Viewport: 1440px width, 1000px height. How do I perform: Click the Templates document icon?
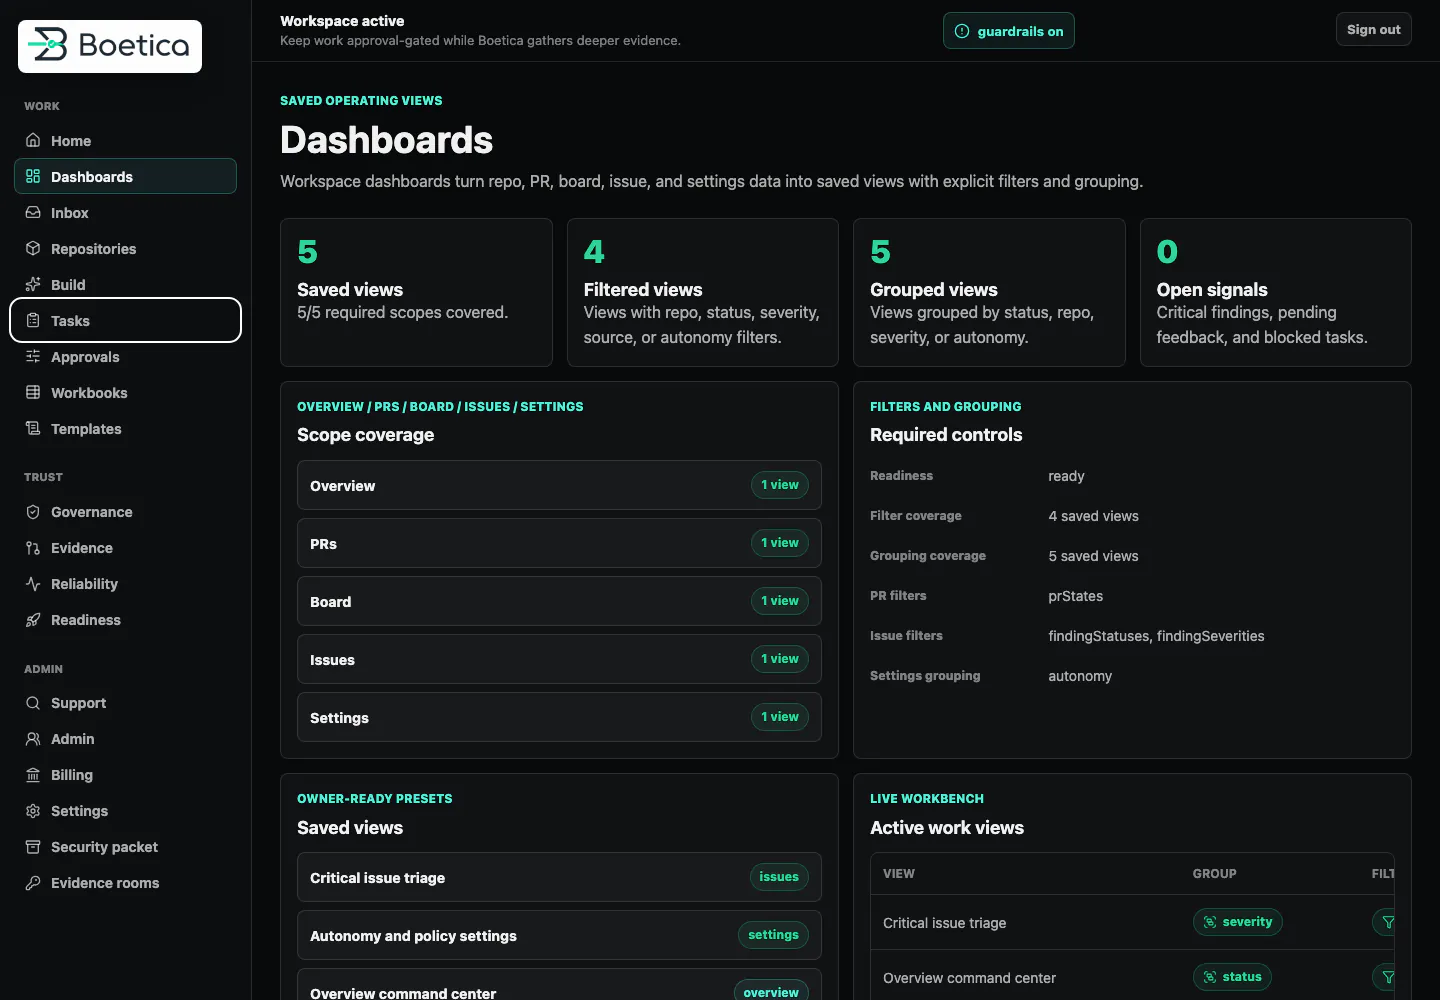tap(33, 429)
